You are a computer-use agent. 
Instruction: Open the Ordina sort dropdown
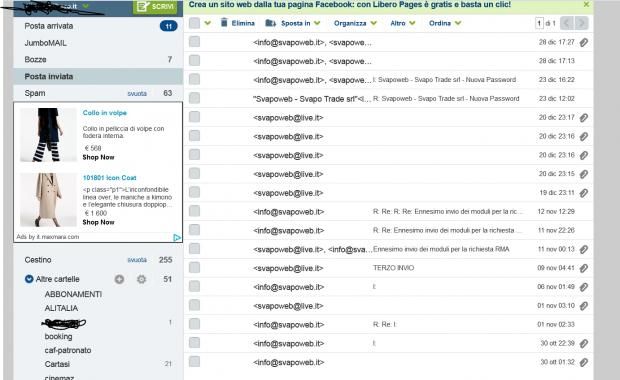point(445,23)
